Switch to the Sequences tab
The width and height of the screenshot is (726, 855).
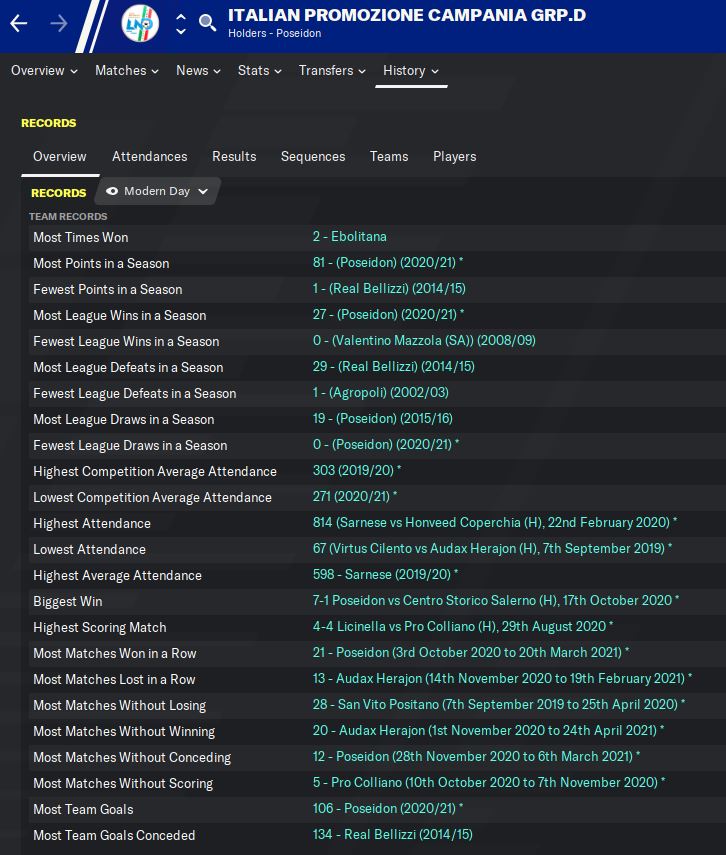pyautogui.click(x=313, y=156)
